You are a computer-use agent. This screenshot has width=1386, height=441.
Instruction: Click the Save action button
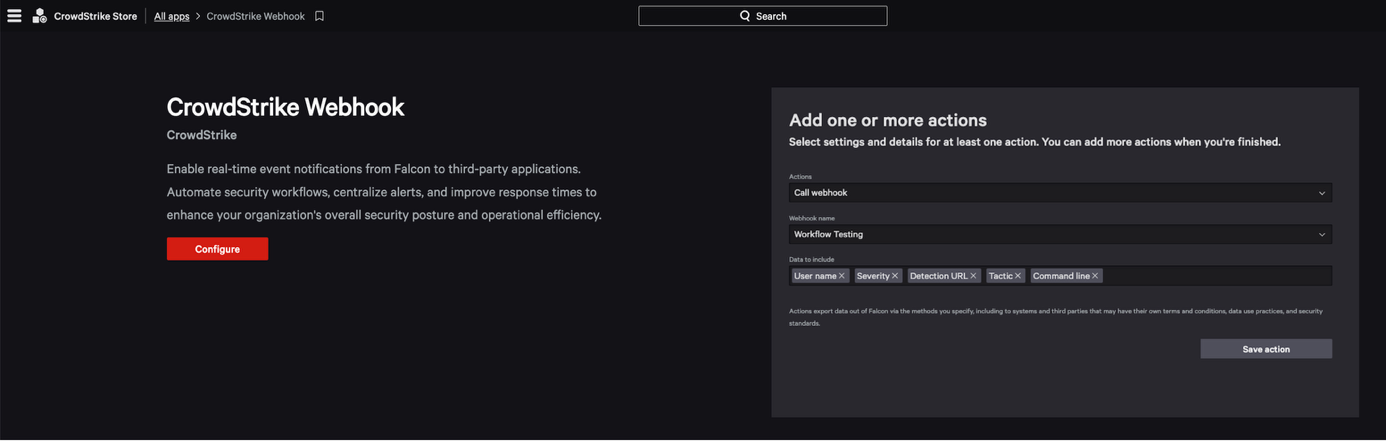click(1265, 349)
